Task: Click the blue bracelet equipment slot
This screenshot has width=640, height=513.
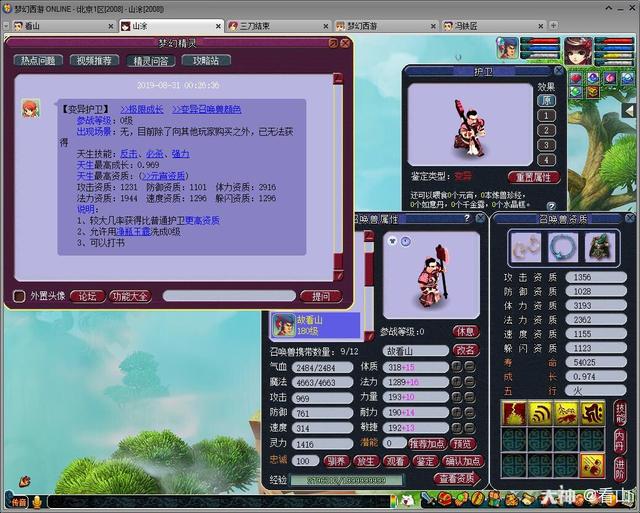Action: click(x=563, y=247)
